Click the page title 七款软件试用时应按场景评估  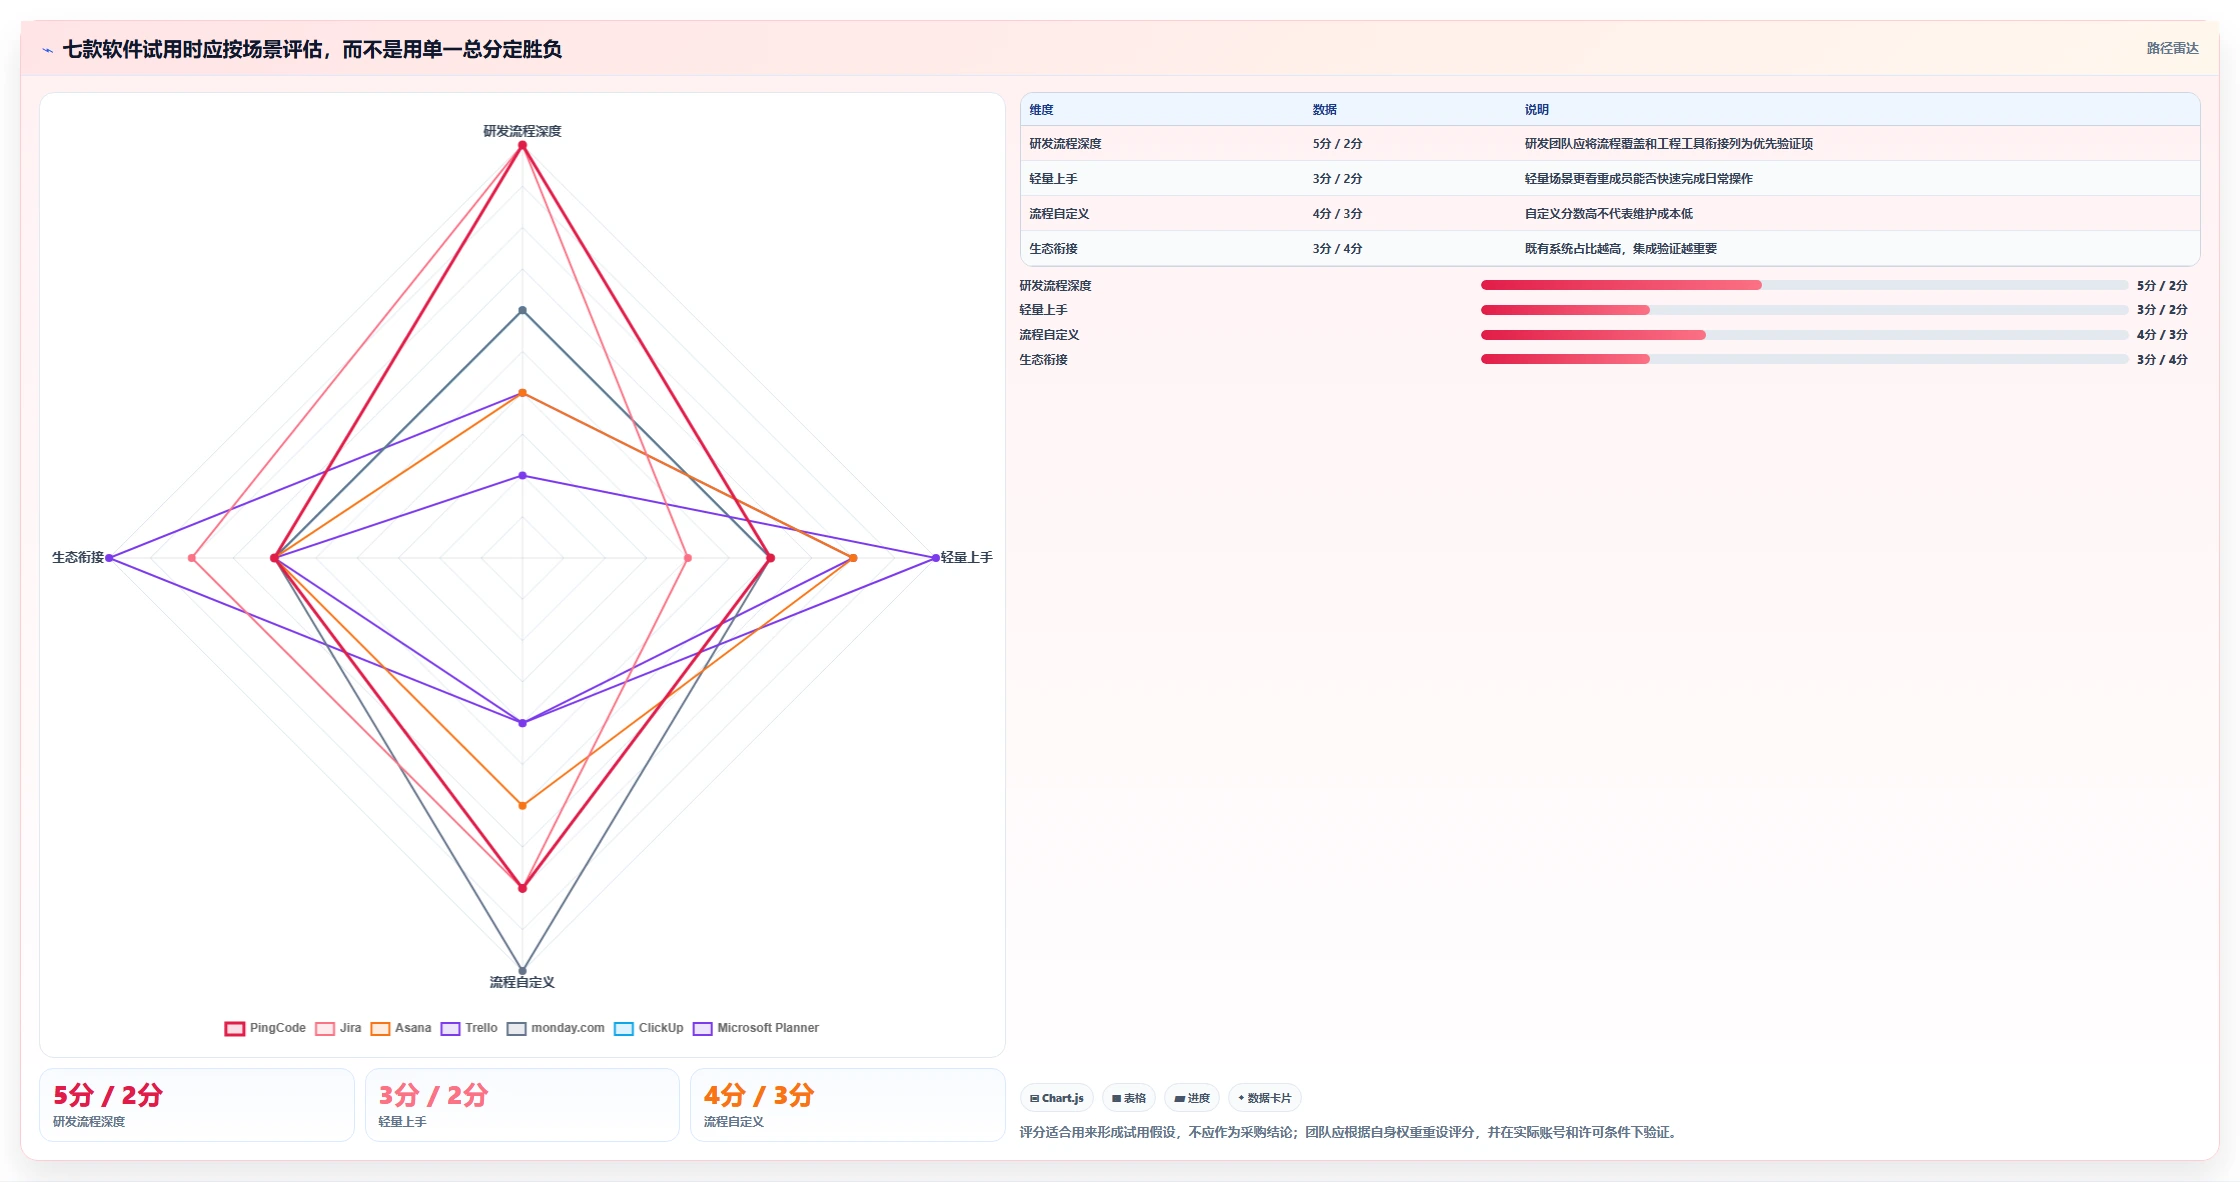coord(312,50)
